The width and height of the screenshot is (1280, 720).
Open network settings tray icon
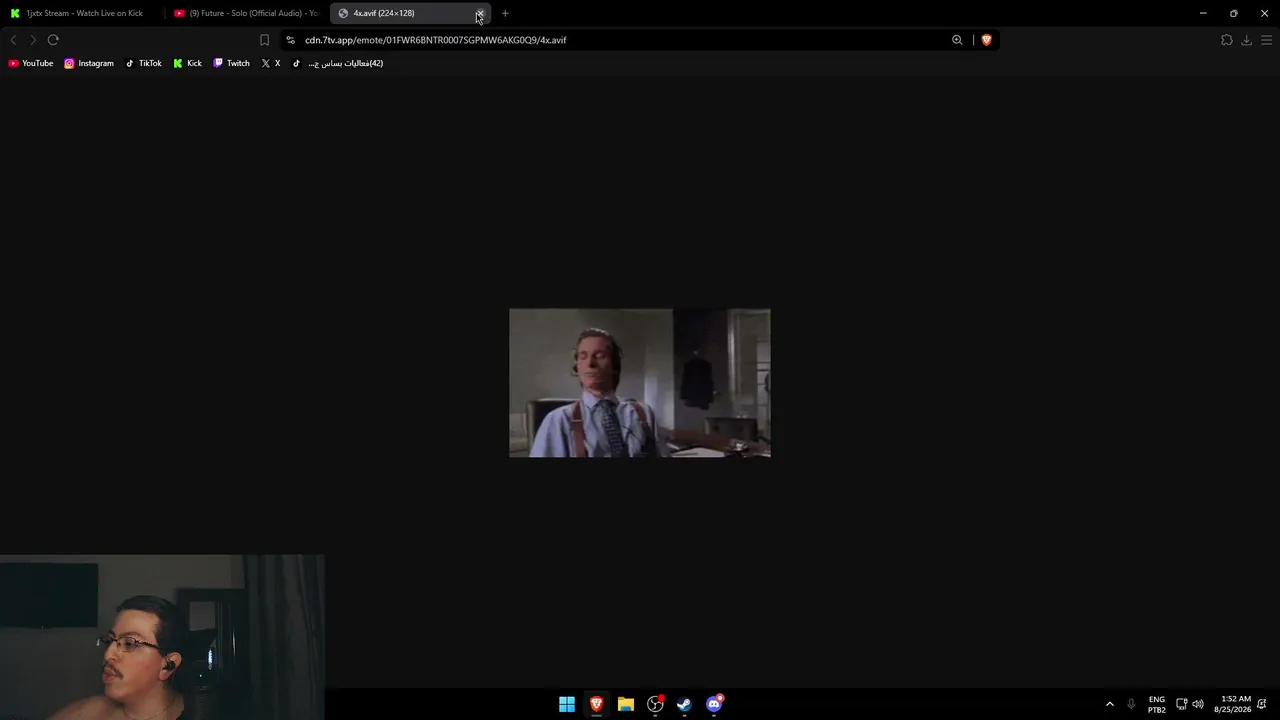point(1181,704)
